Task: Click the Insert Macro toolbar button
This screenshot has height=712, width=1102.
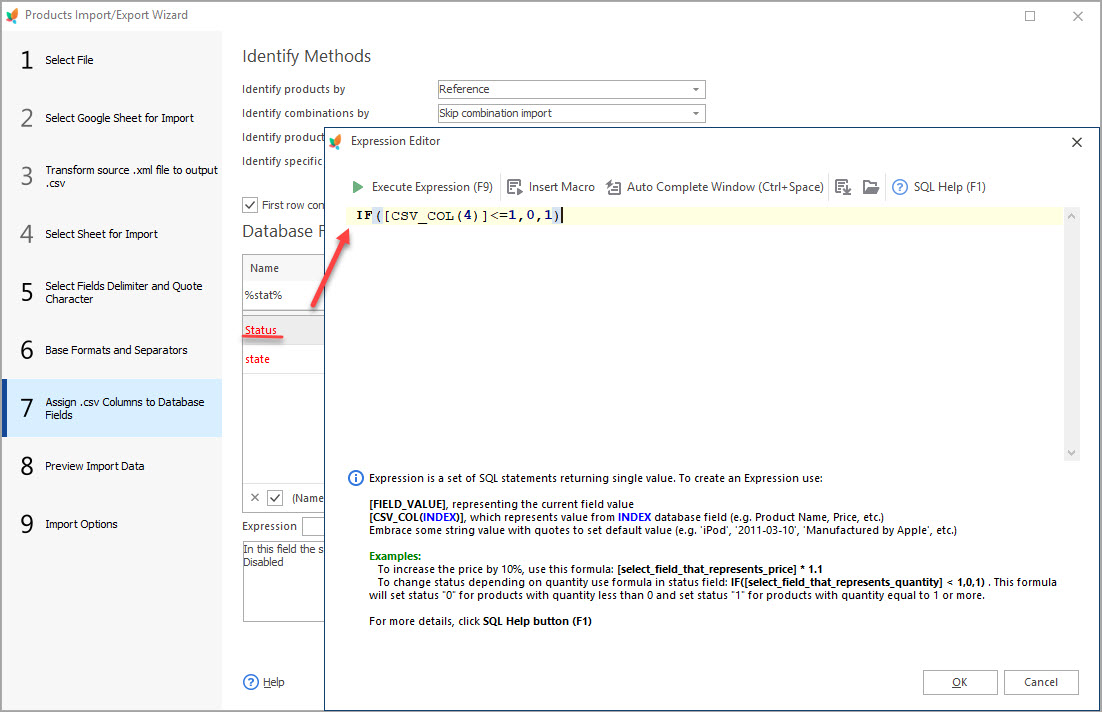Action: [550, 187]
